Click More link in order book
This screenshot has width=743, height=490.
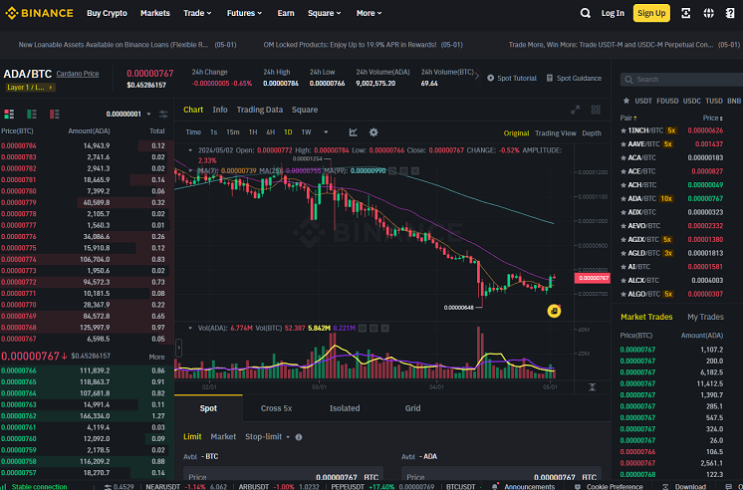(157, 357)
